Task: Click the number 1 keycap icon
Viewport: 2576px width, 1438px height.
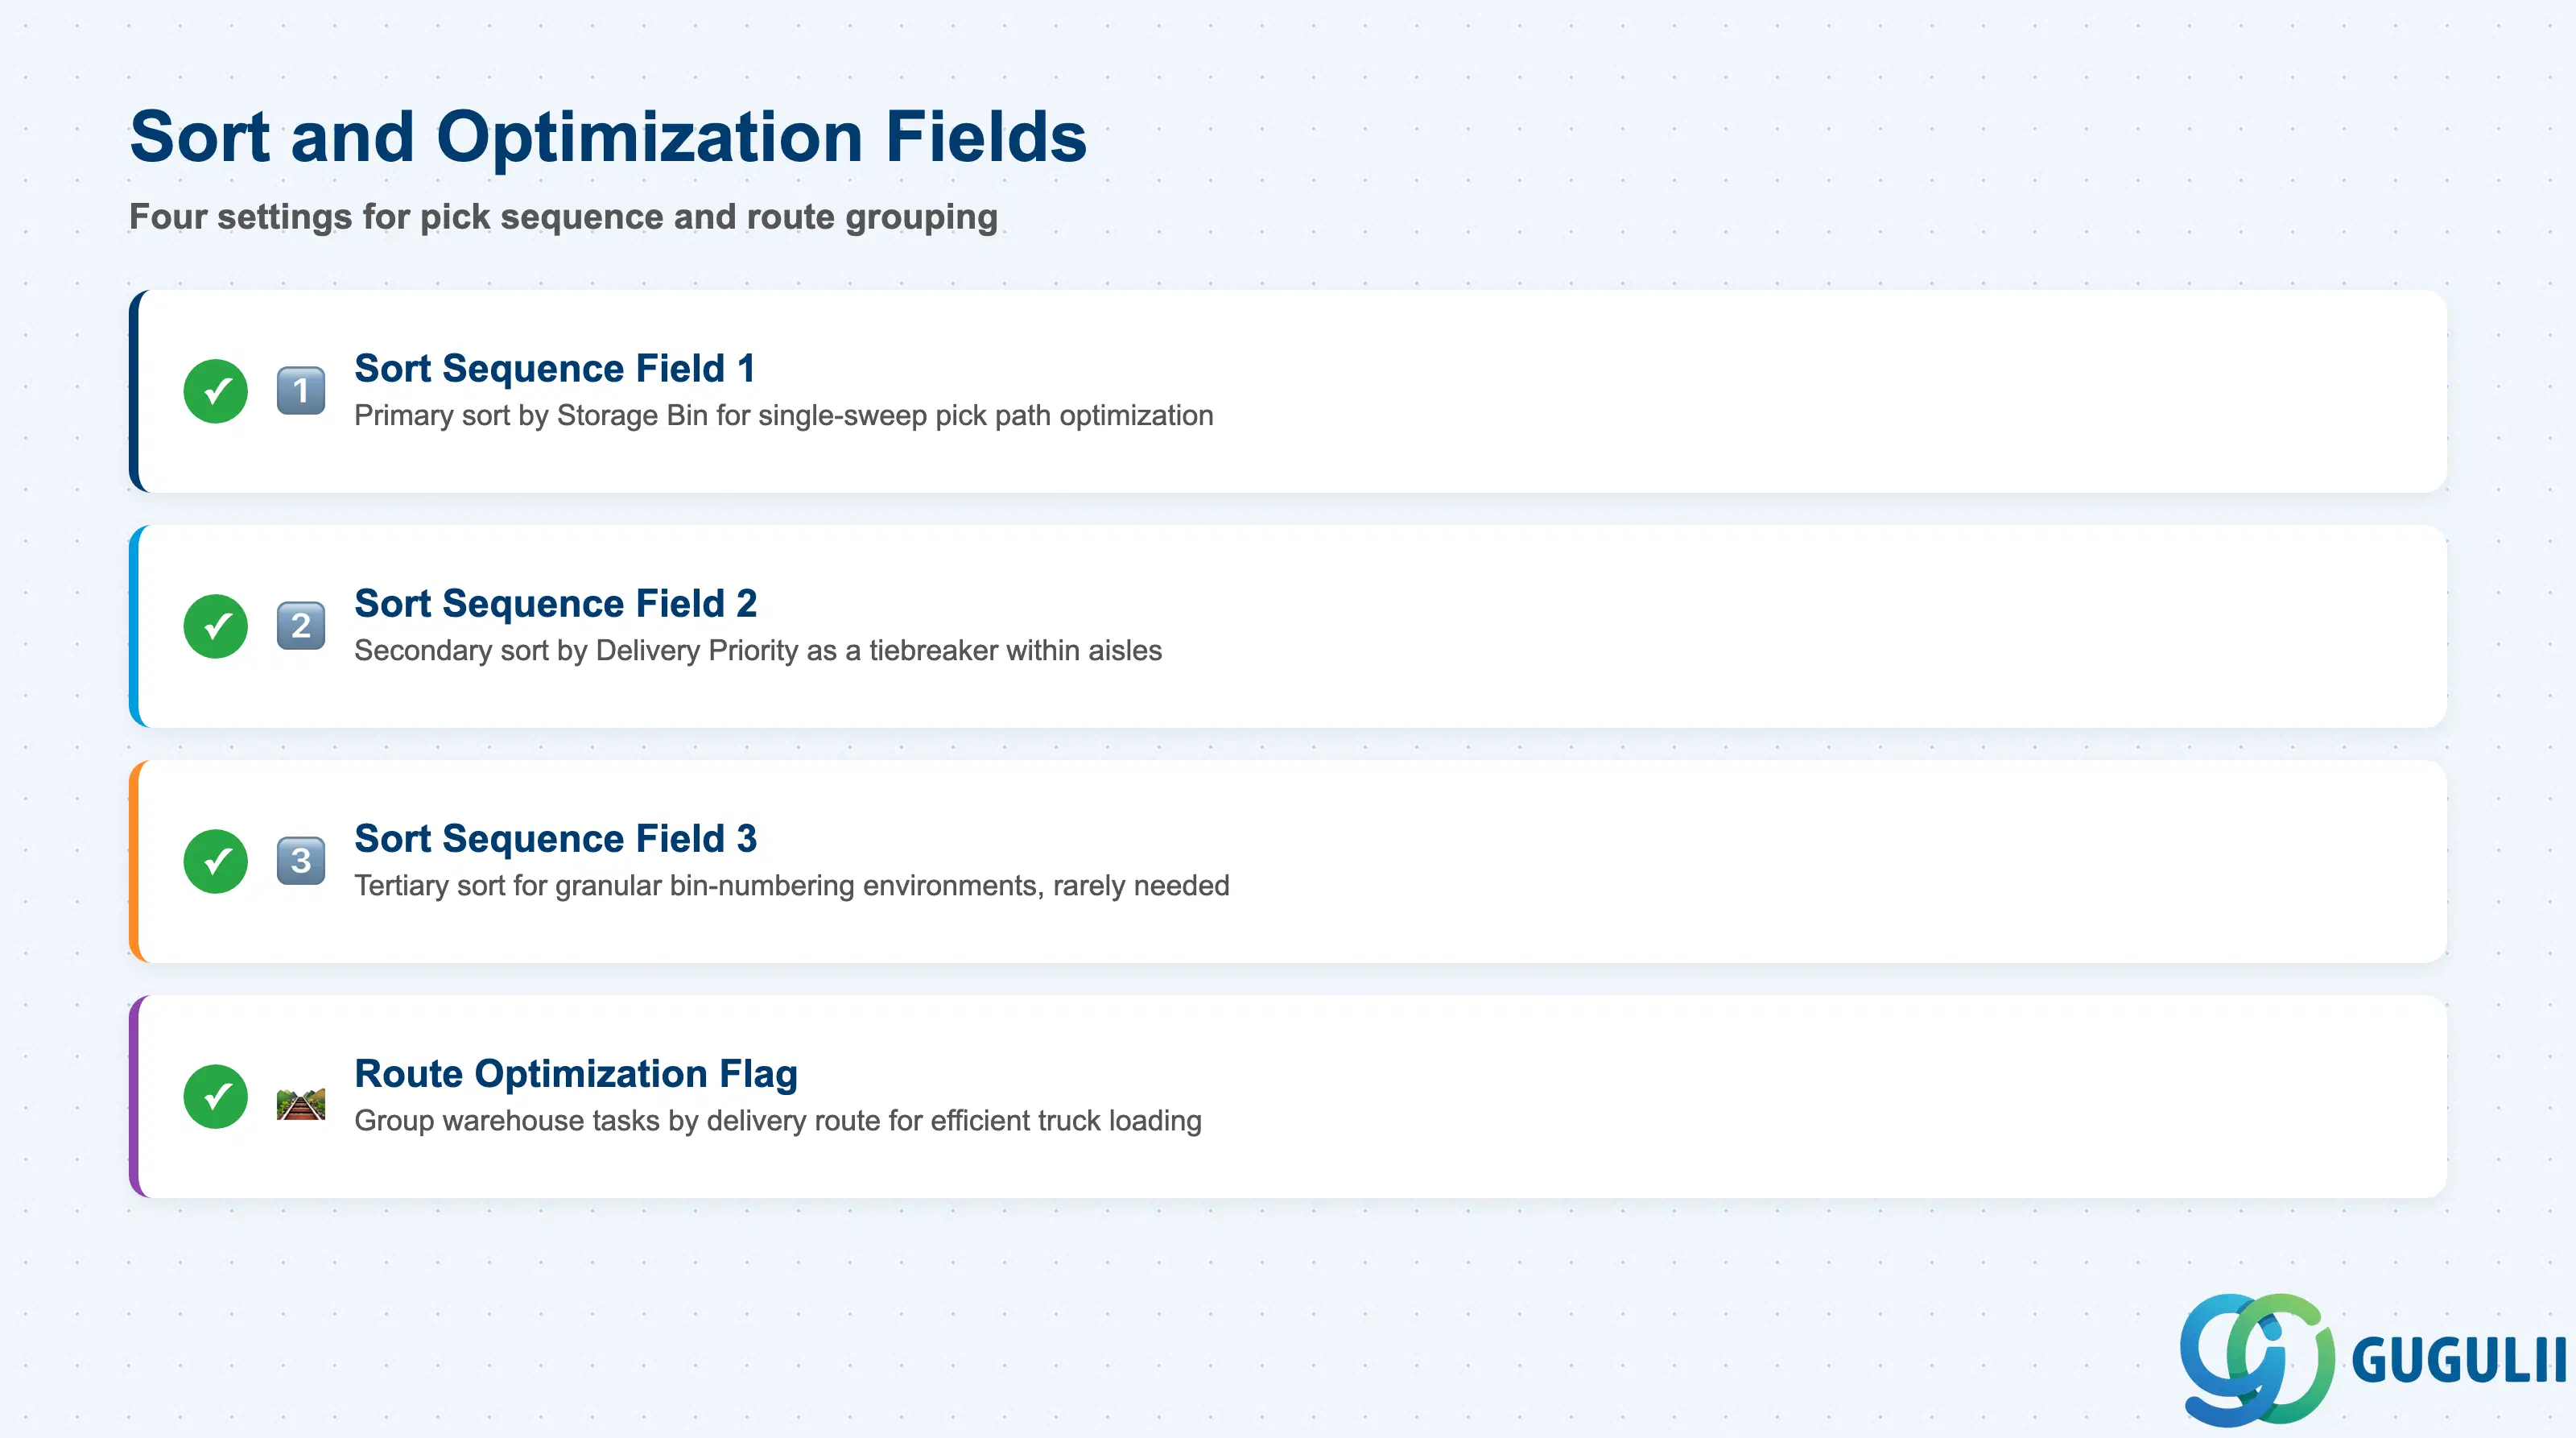Action: pos(301,391)
